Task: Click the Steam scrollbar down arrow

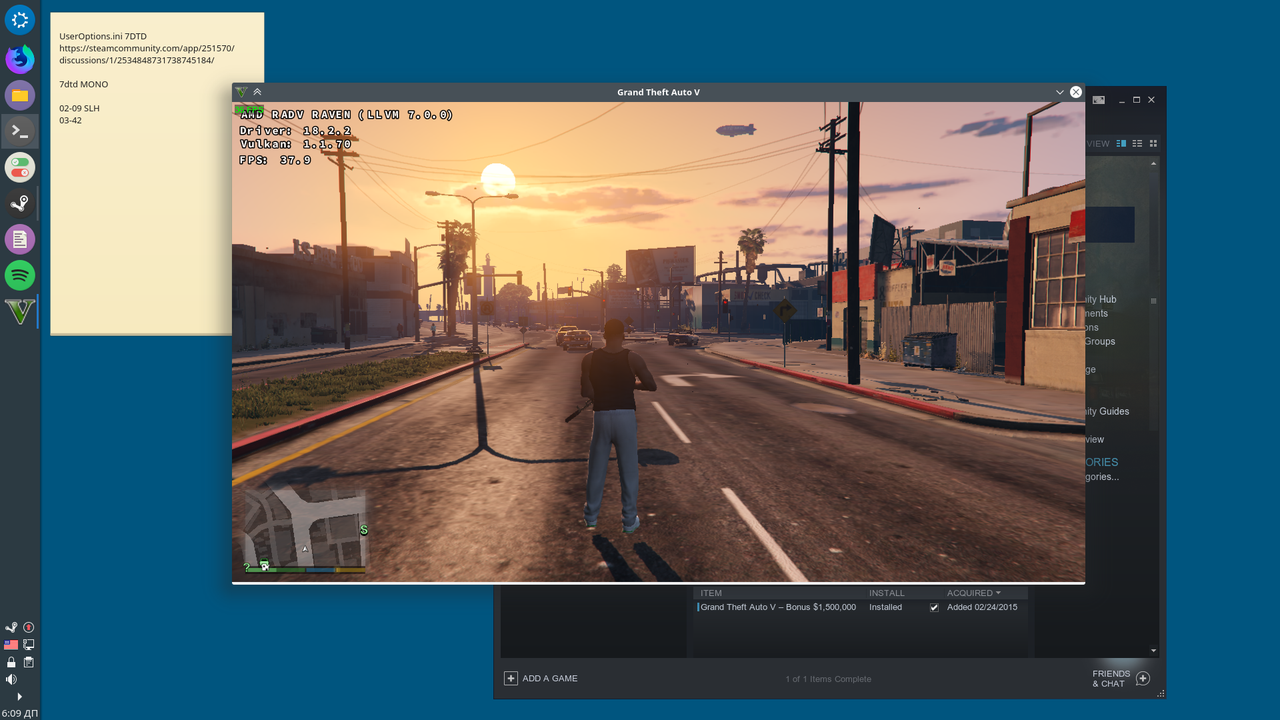Action: [1154, 651]
